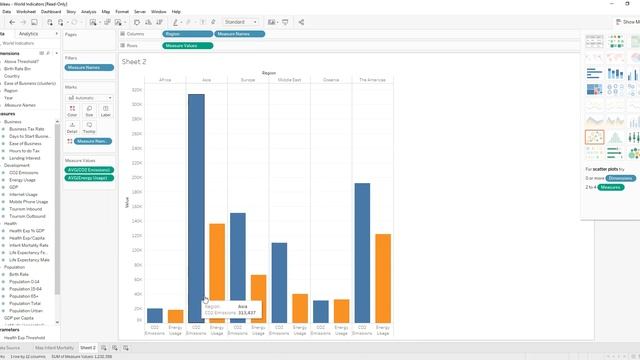
Task: Click the Sort Ascending toolbar icon
Action: (148, 22)
